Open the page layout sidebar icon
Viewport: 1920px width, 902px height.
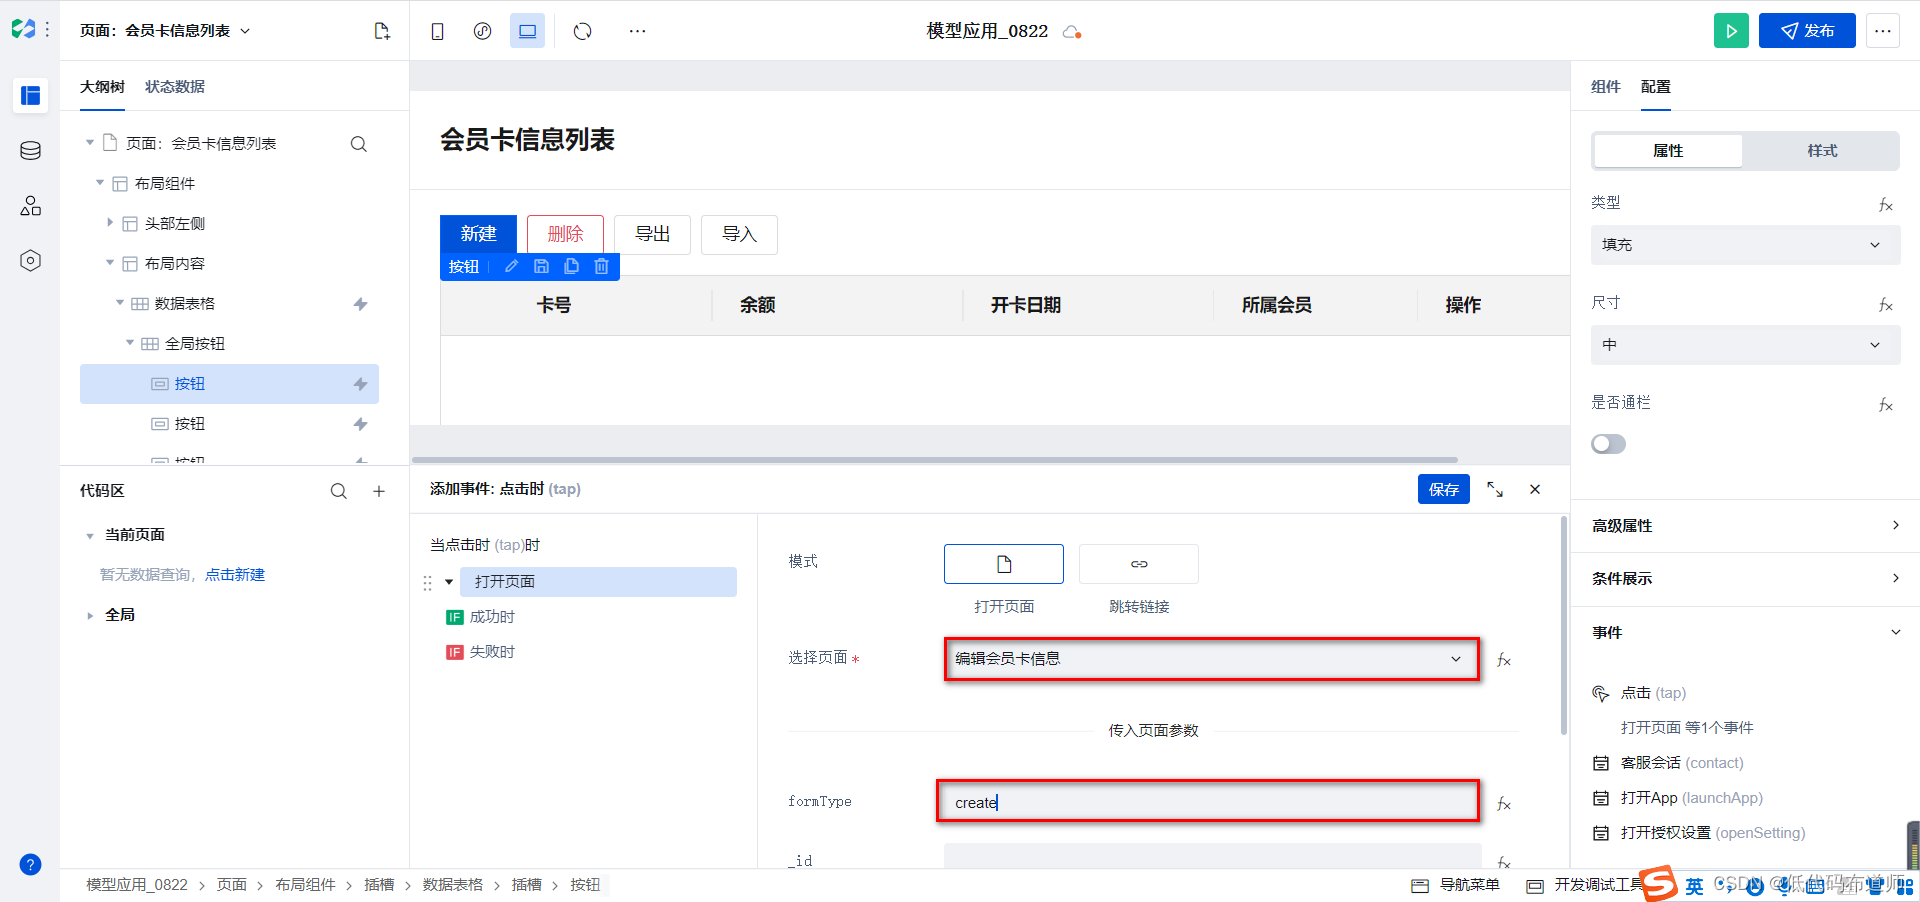tap(30, 95)
